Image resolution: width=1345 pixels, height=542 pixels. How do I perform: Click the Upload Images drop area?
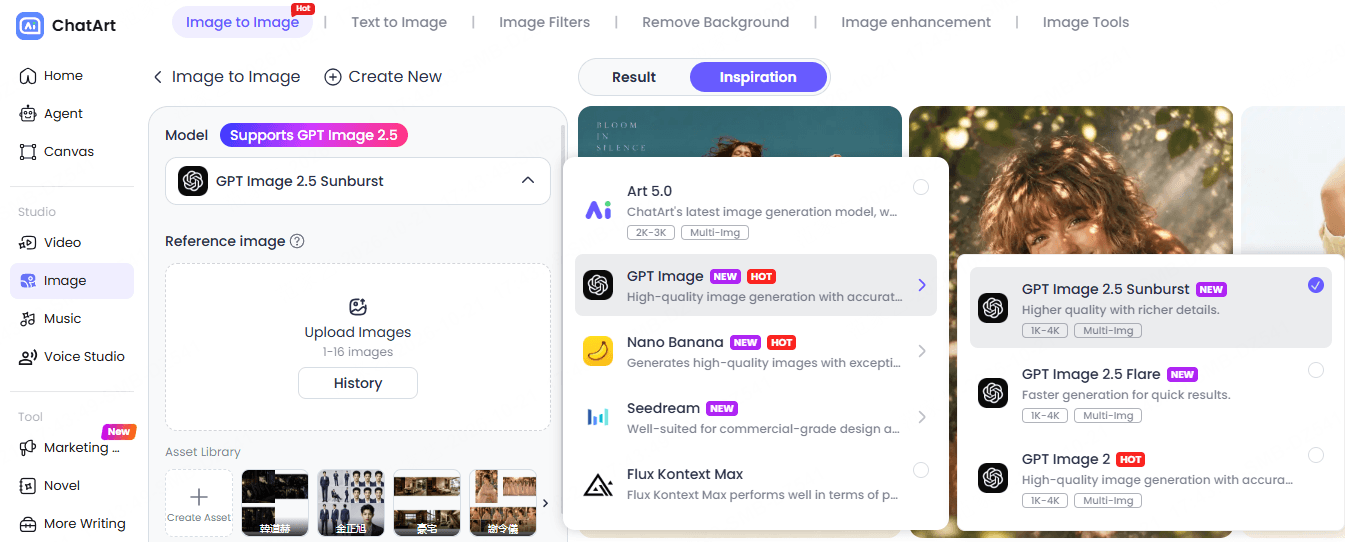pyautogui.click(x=358, y=347)
